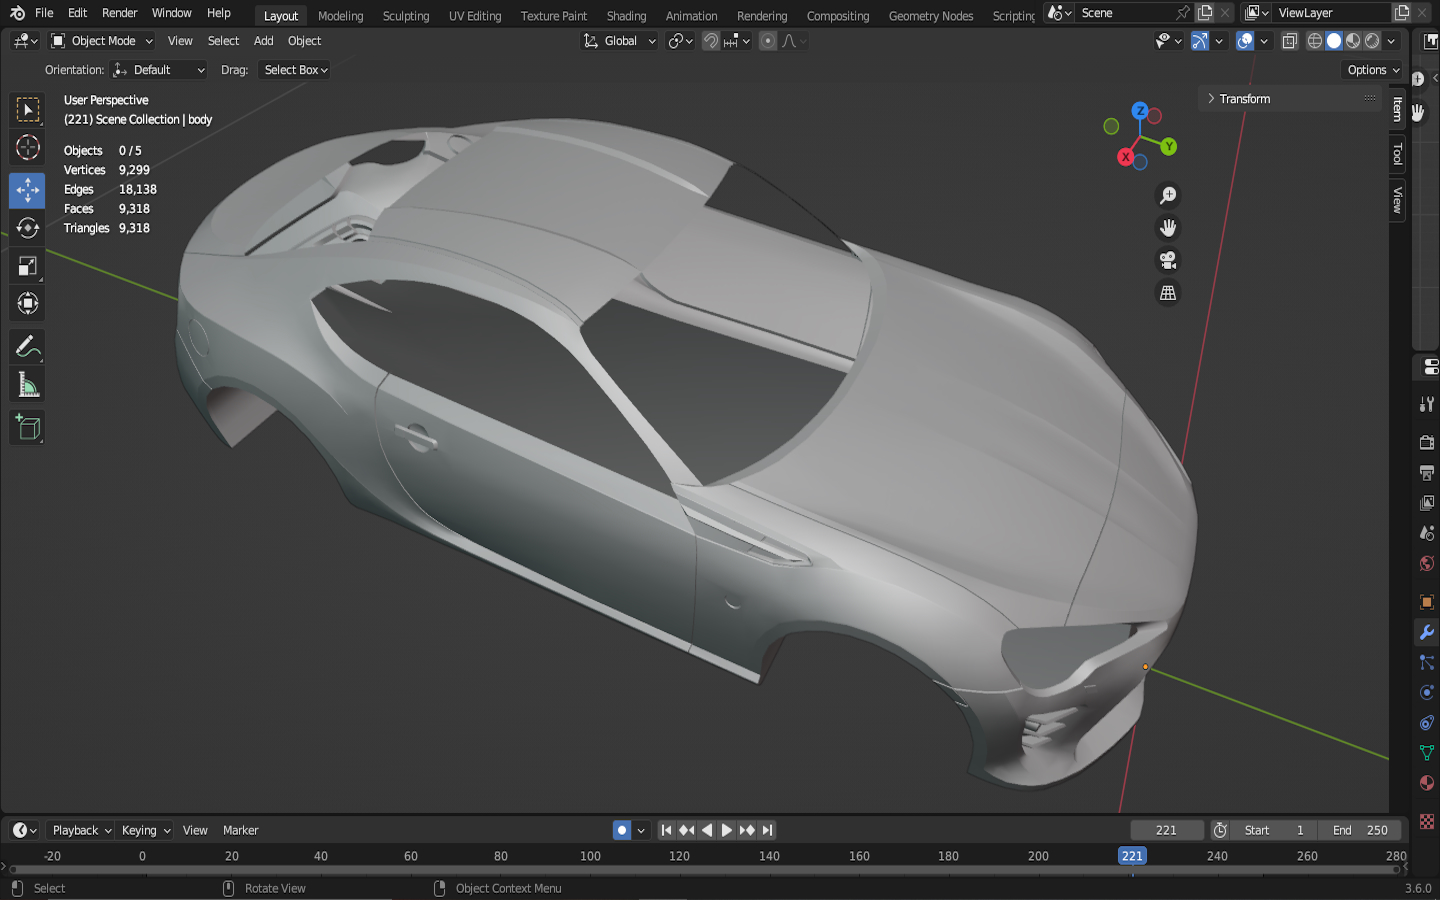Switch to Material Preview shading

point(1353,41)
